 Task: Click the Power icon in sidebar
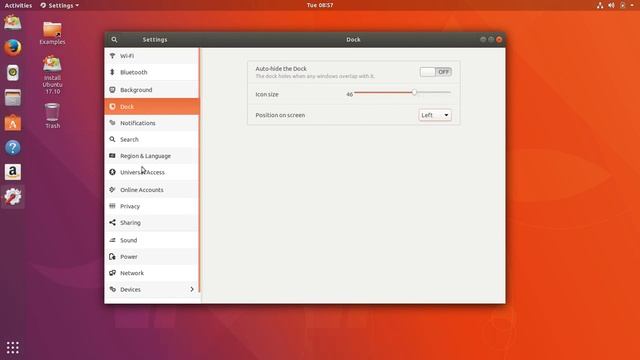coord(112,256)
